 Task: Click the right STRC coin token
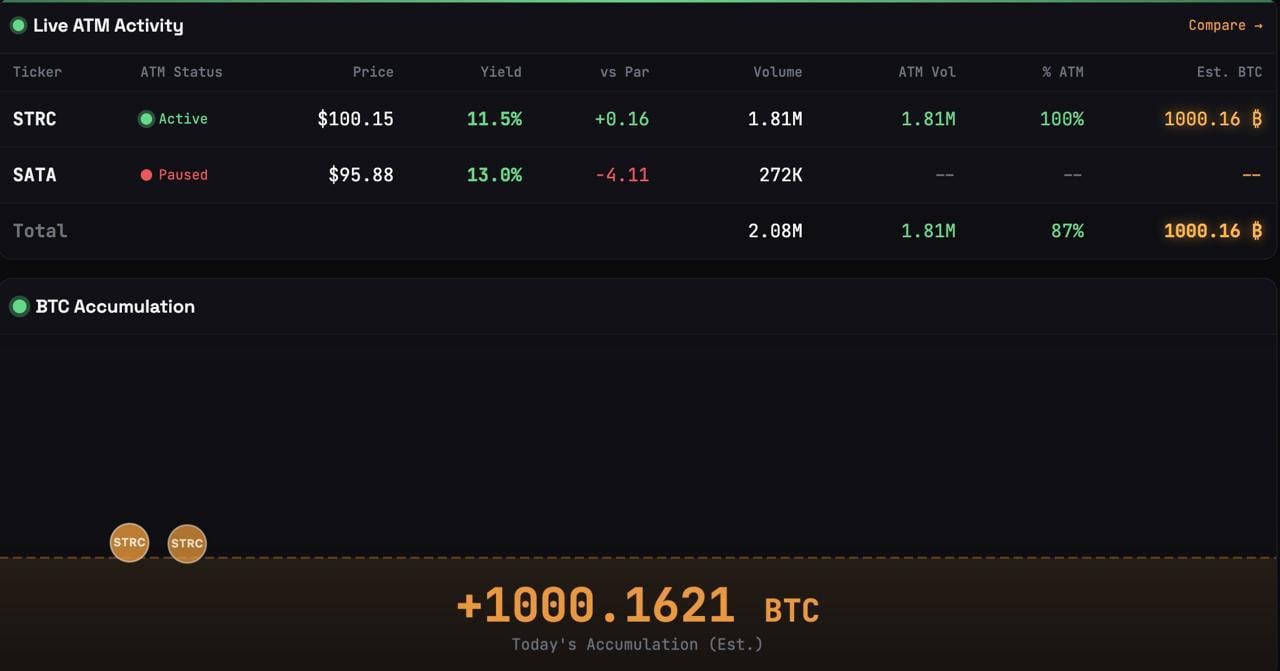(x=187, y=544)
